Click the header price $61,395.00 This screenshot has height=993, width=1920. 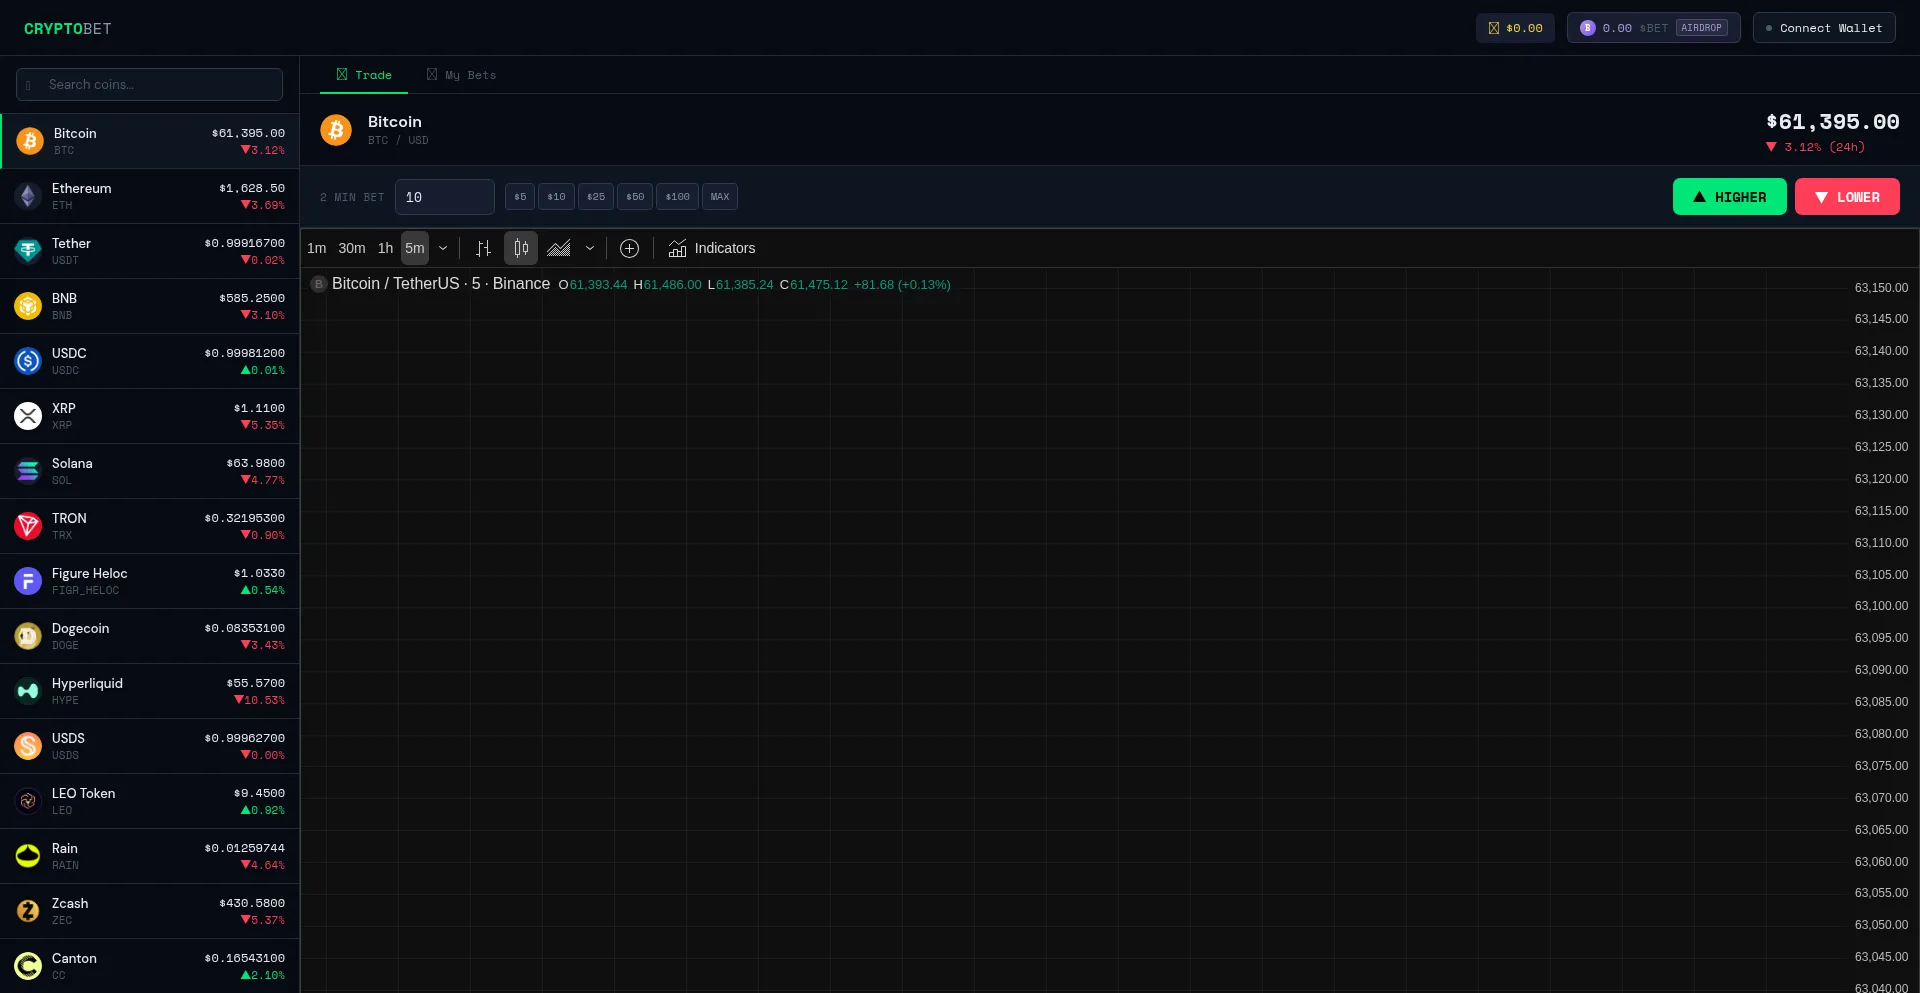pyautogui.click(x=1833, y=122)
